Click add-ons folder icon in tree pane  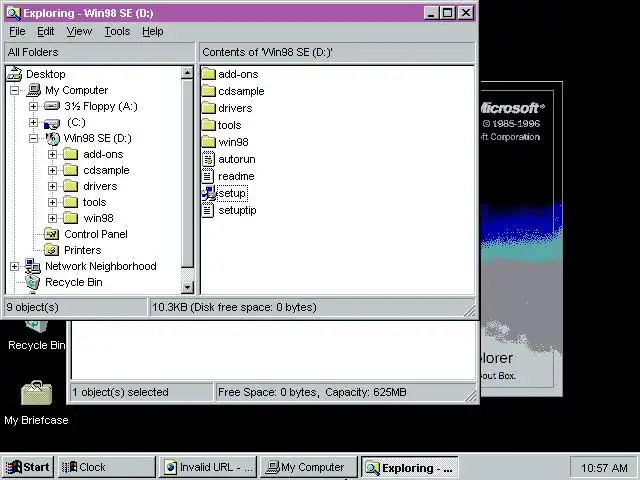(x=71, y=154)
